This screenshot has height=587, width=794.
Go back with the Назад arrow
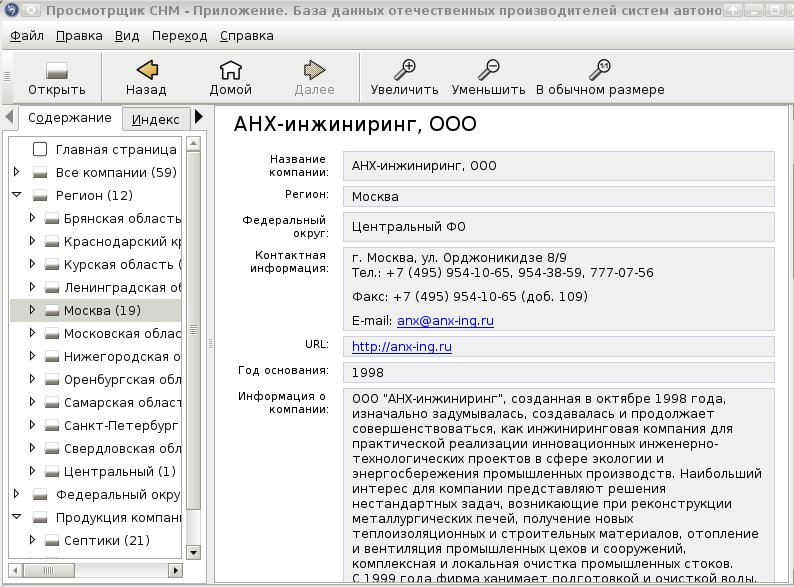tap(147, 70)
